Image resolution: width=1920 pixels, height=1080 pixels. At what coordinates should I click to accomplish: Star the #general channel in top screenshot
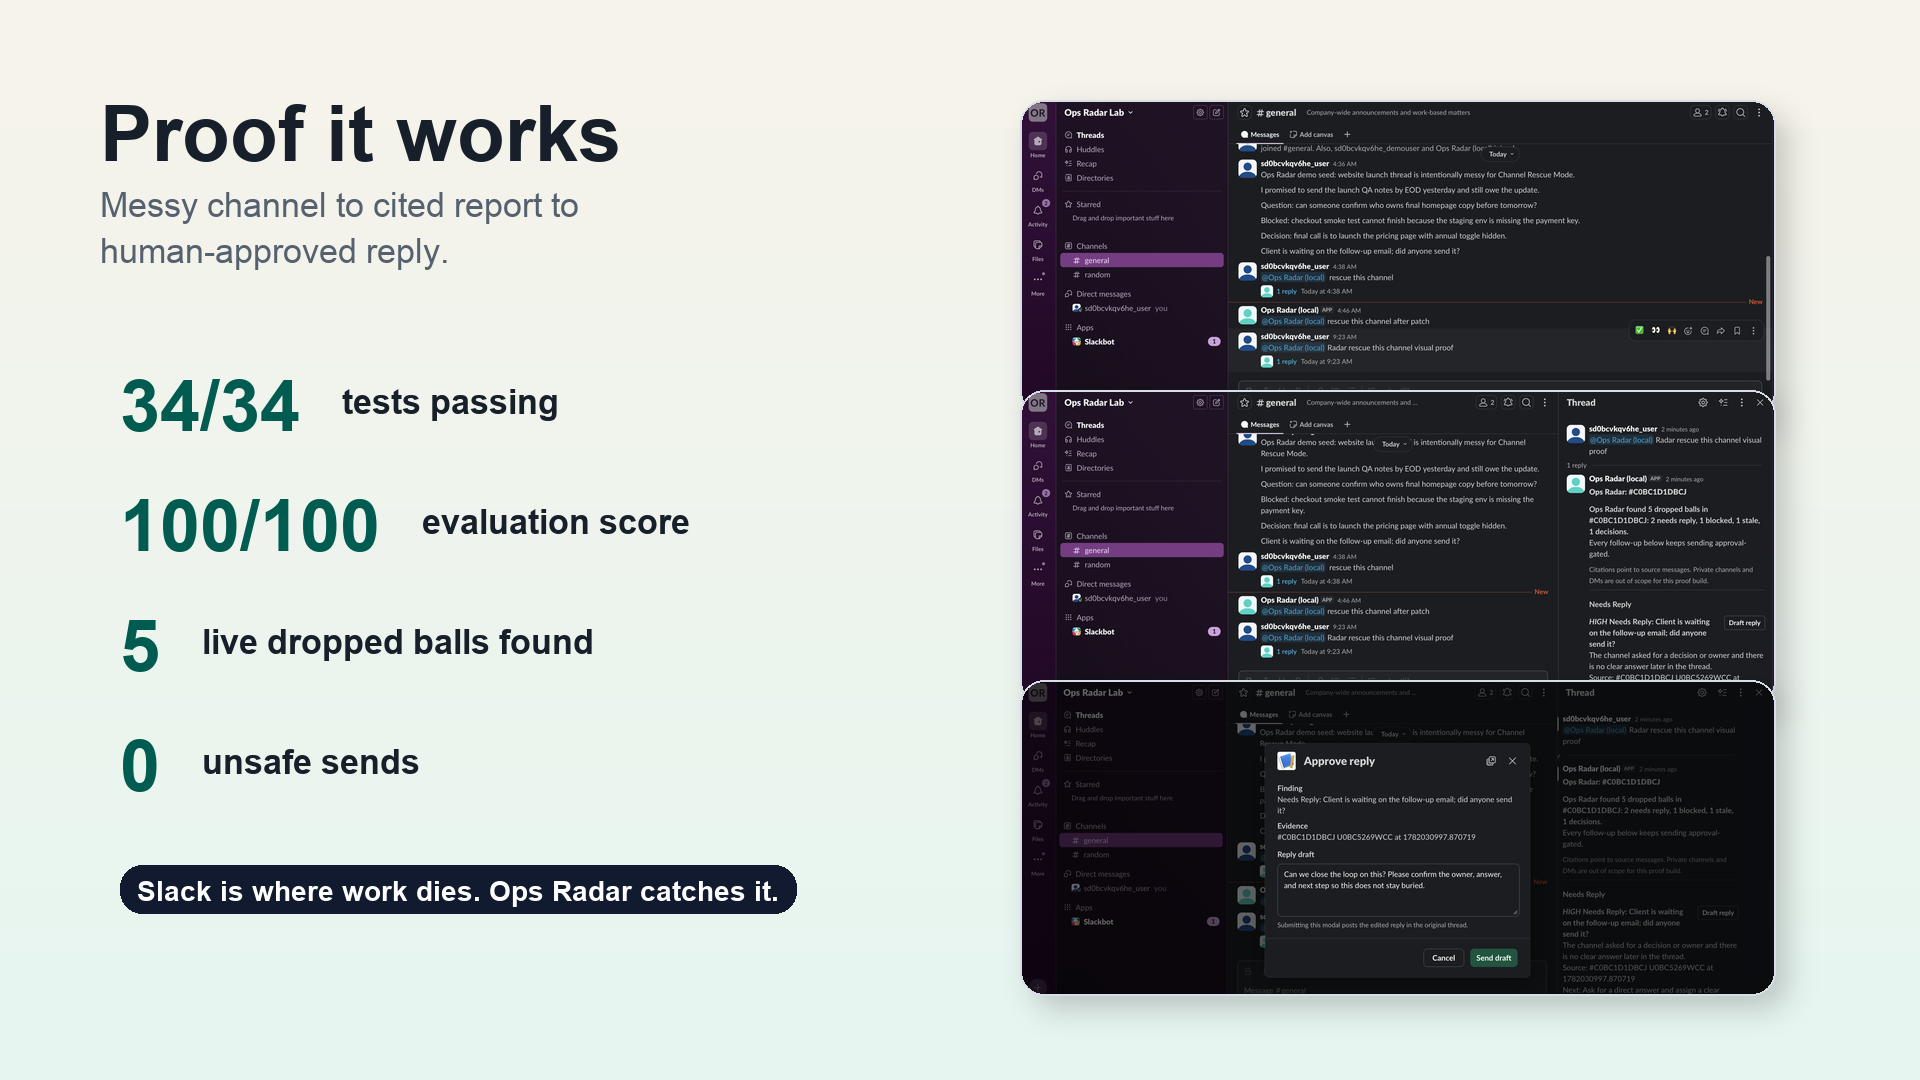[x=1245, y=113]
